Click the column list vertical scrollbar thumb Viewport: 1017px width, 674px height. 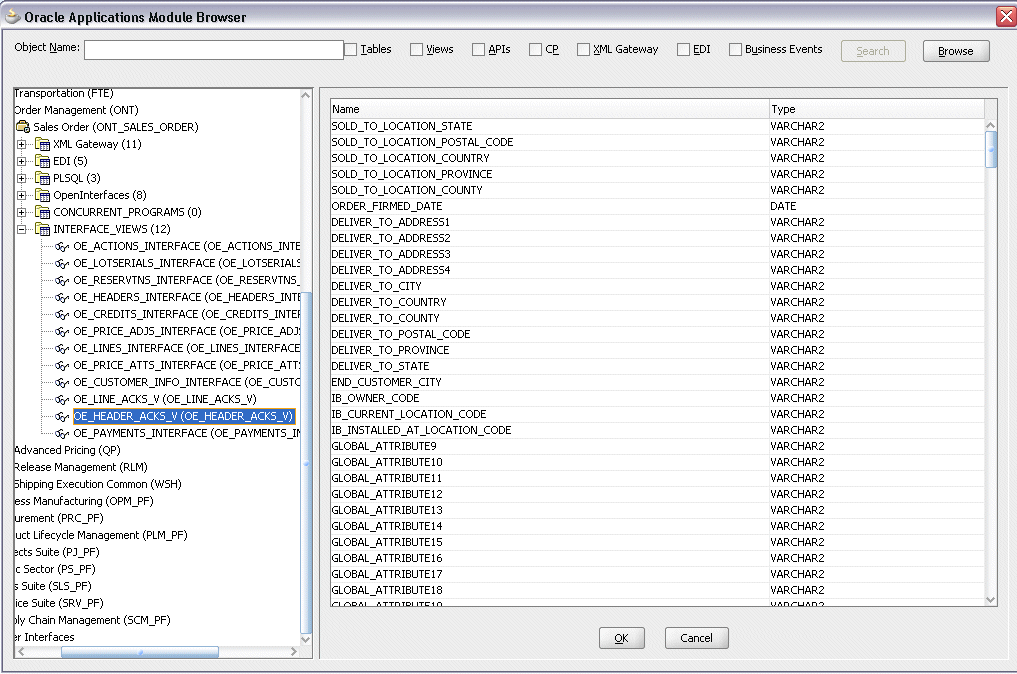(x=990, y=149)
